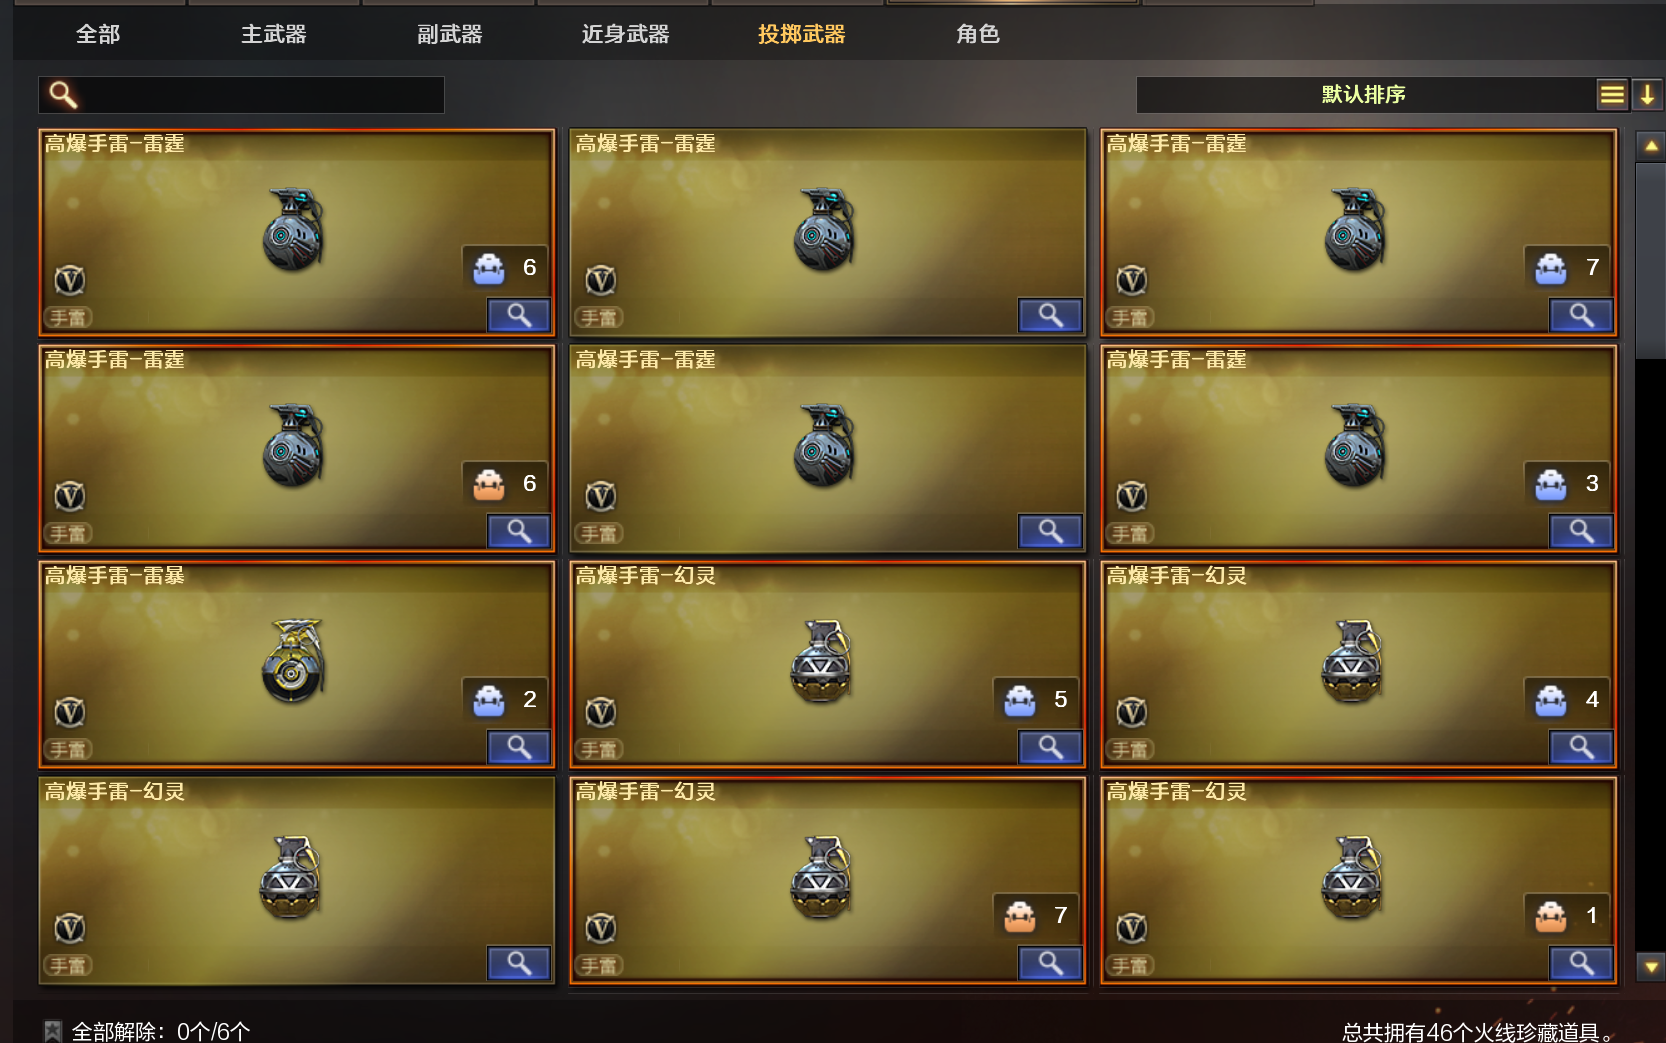Click the vertical scrollbar thumb
The width and height of the screenshot is (1666, 1043).
coord(1650,260)
